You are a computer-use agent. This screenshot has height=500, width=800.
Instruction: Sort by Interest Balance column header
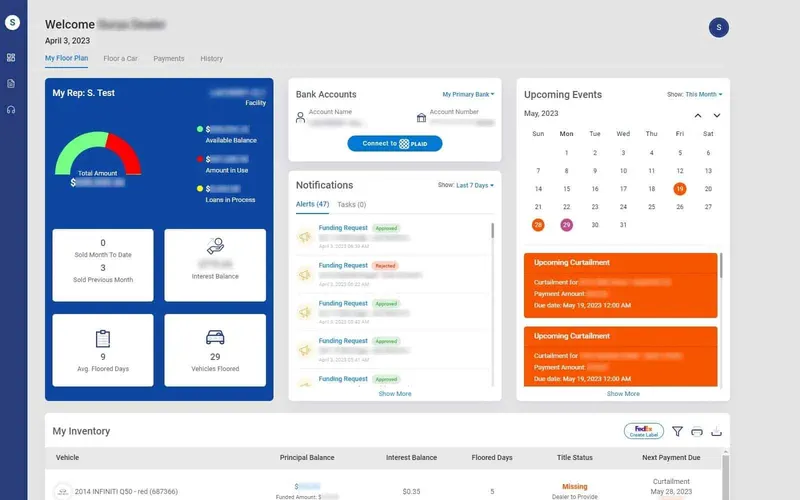[x=411, y=458]
